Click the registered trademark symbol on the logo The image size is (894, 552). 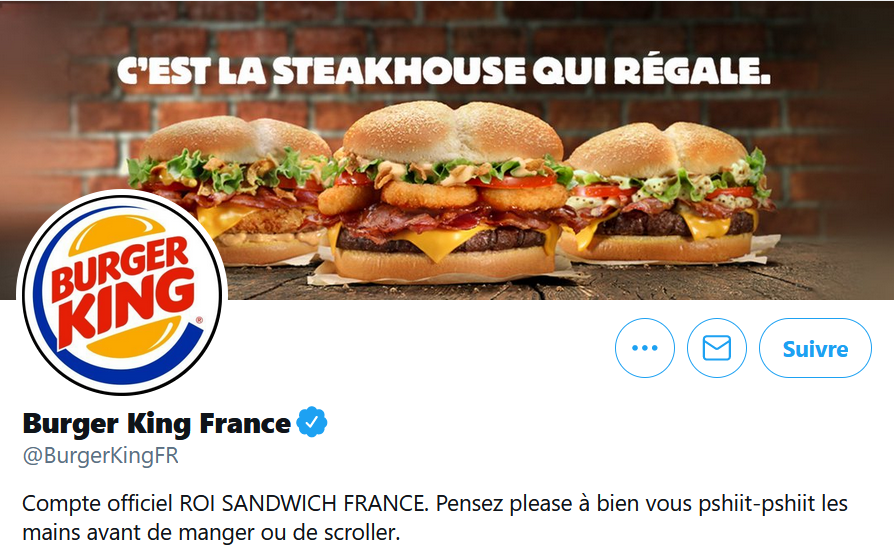[x=199, y=320]
